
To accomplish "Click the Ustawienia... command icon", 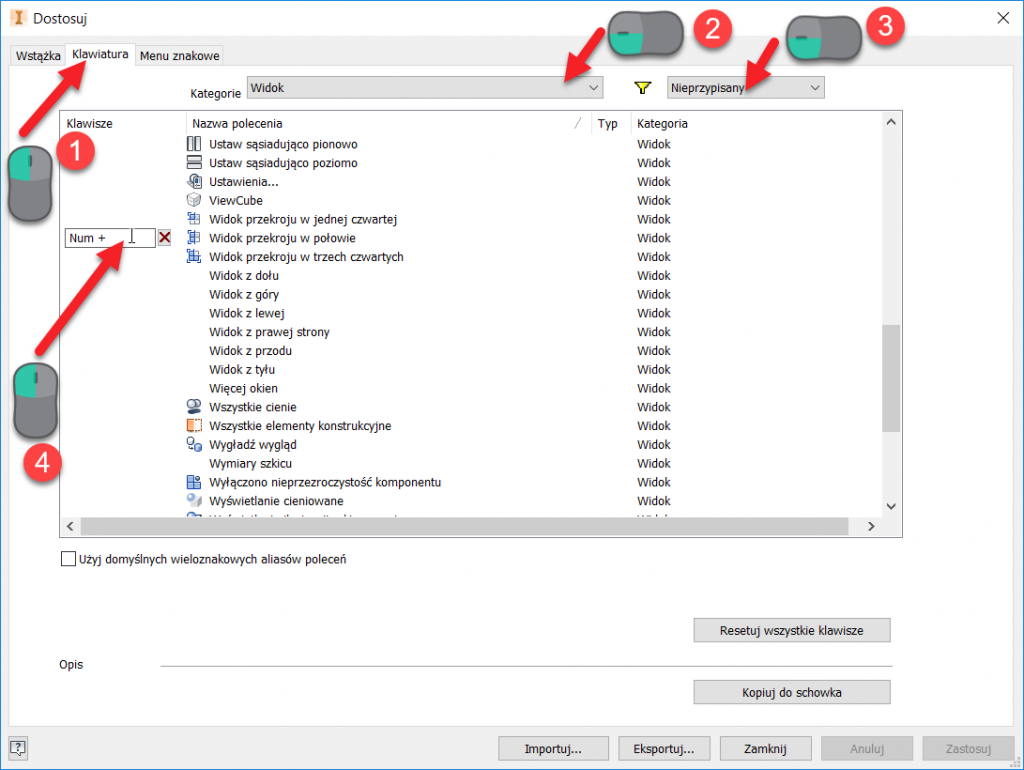I will 195,181.
